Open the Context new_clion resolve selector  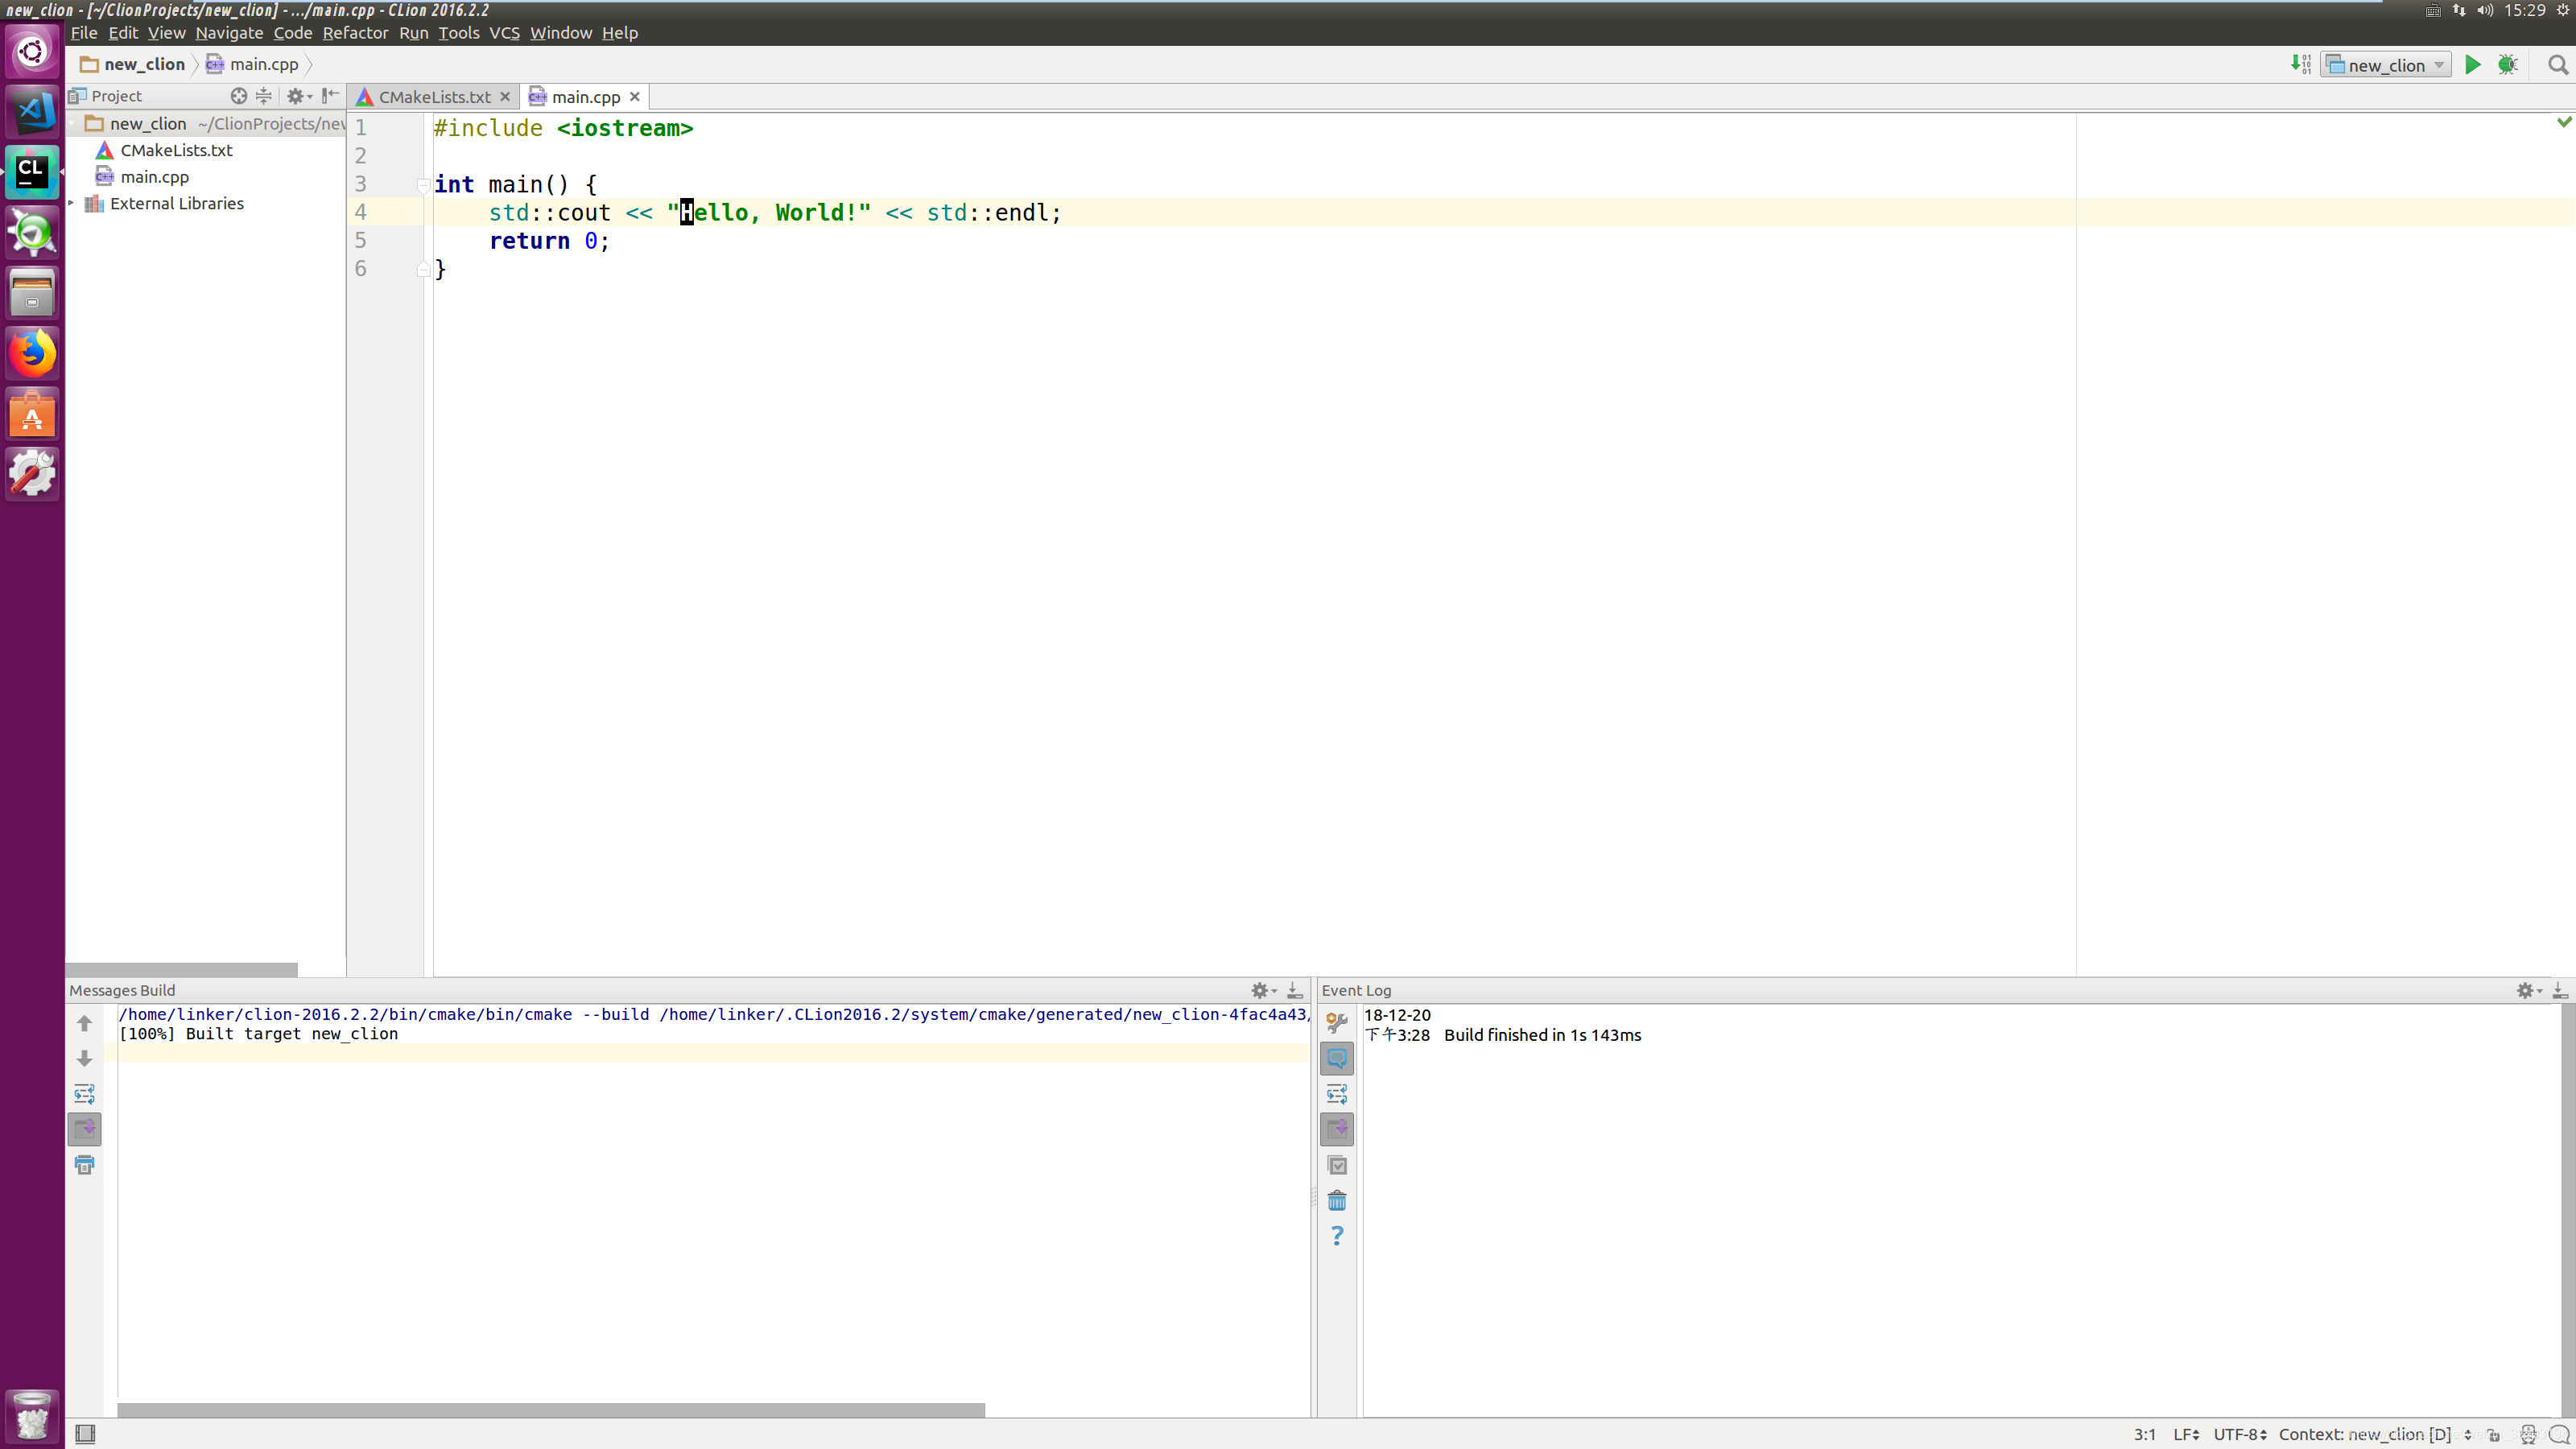(x=2374, y=1434)
